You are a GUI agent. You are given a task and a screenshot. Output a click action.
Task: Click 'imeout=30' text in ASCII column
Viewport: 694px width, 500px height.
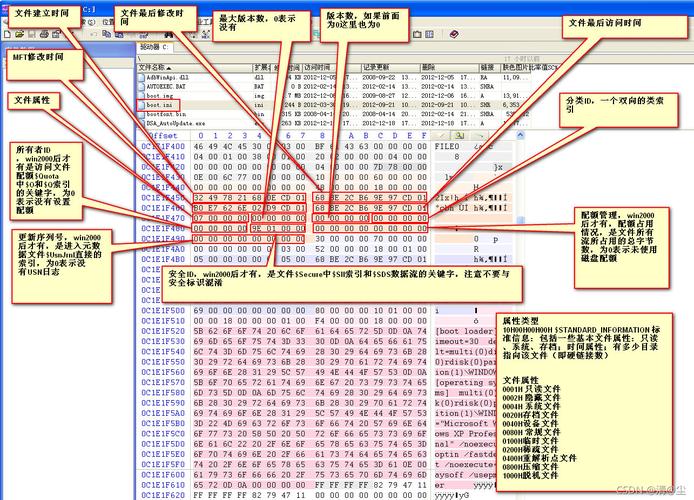point(457,341)
